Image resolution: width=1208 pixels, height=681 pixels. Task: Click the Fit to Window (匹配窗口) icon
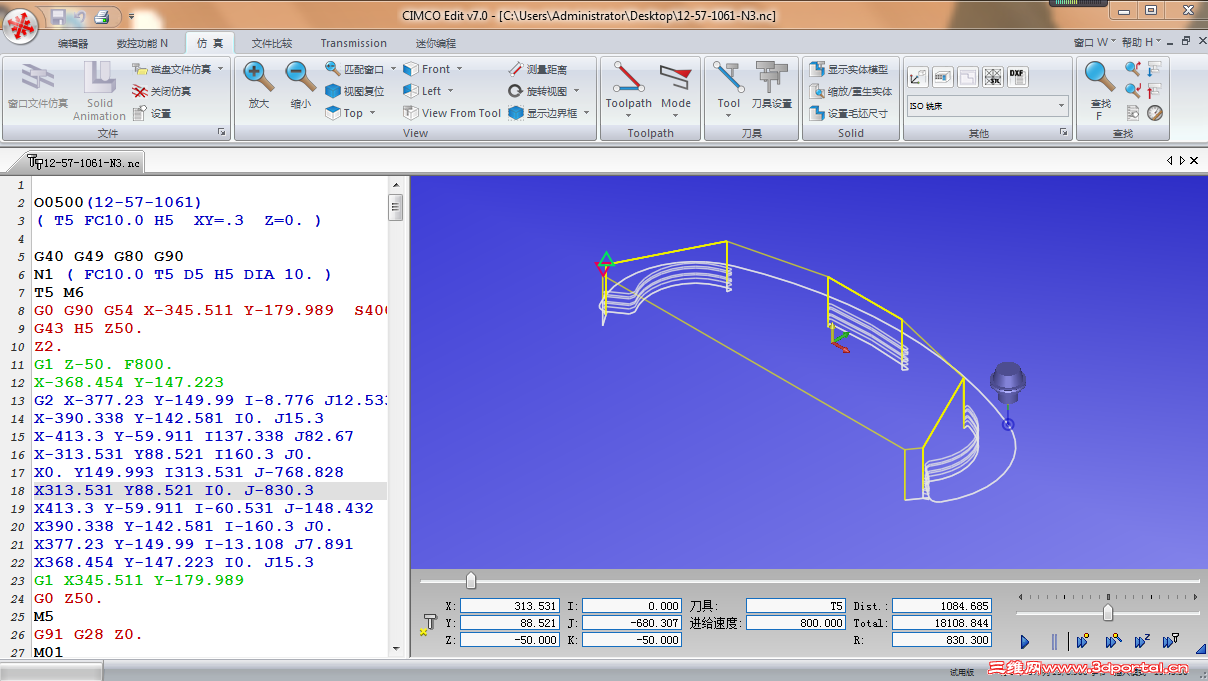coord(333,69)
